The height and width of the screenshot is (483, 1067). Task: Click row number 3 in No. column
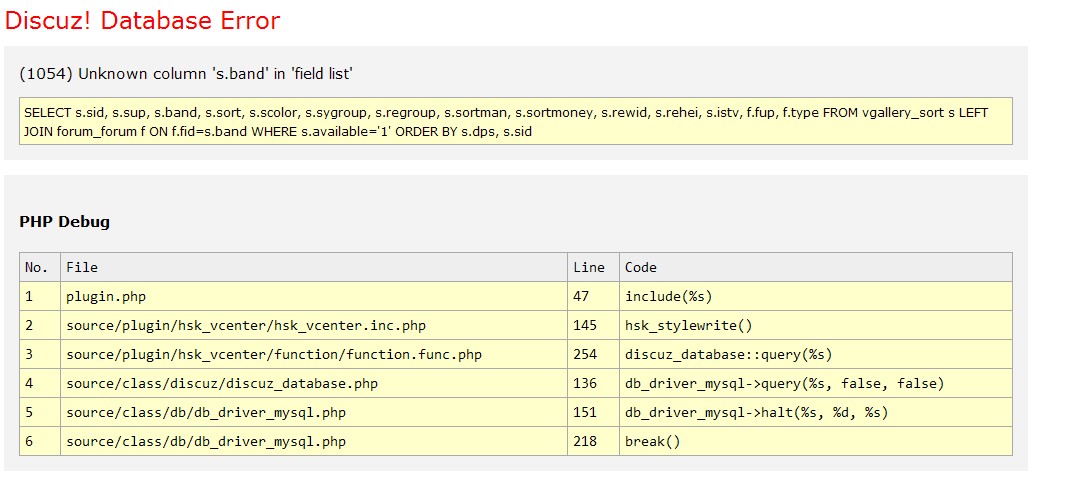point(40,354)
